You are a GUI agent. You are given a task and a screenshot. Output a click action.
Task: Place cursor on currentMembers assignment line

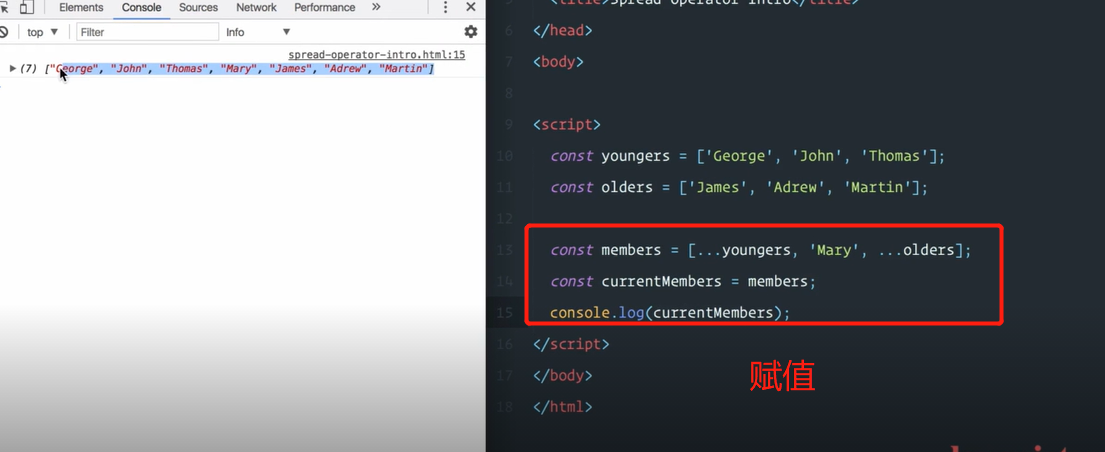point(683,281)
